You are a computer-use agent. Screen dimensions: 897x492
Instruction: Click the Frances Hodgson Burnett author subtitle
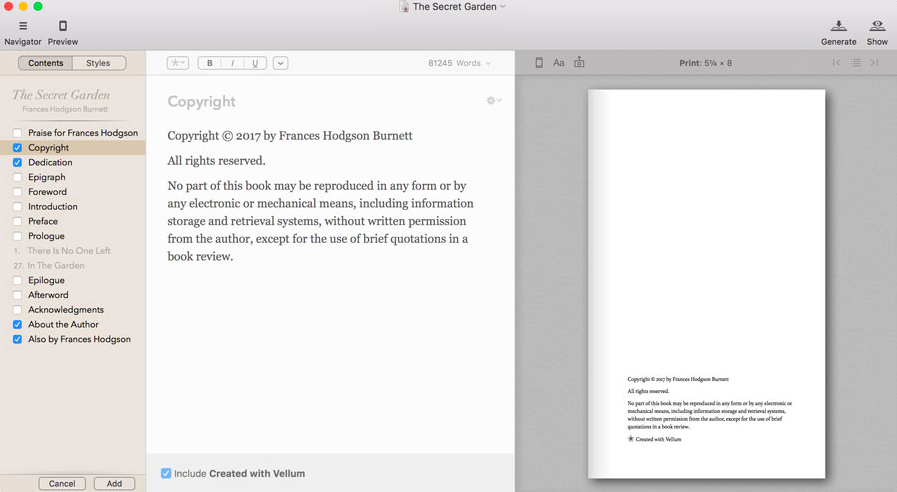pos(65,109)
